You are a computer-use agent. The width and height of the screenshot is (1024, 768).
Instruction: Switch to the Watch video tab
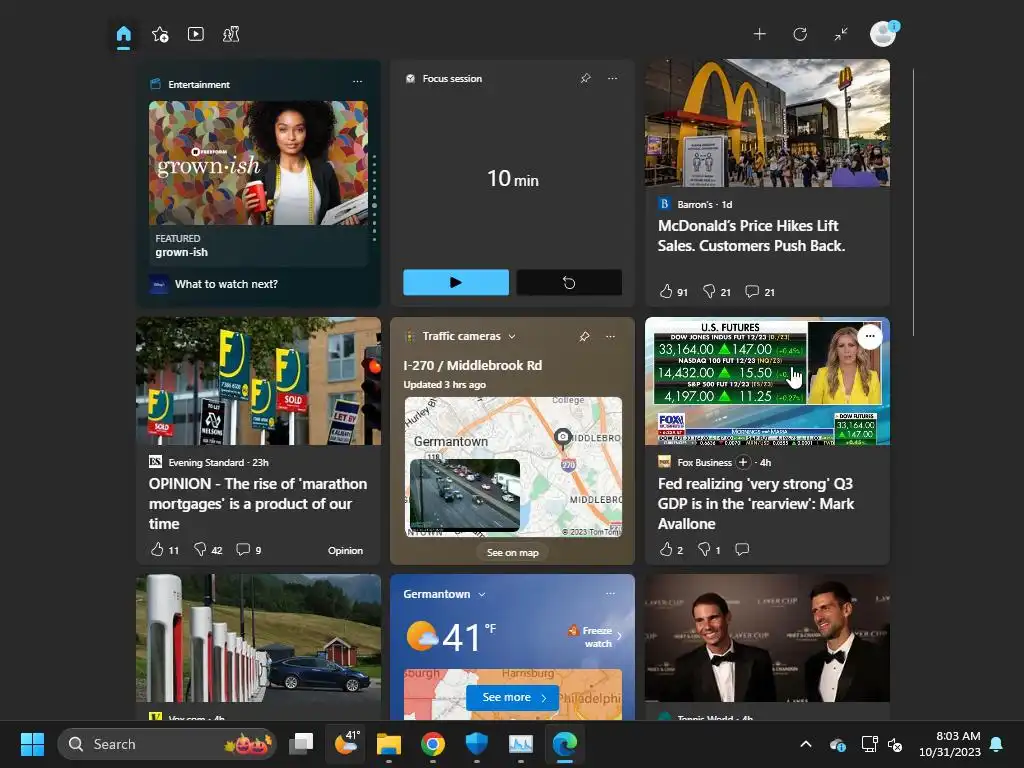pyautogui.click(x=195, y=34)
